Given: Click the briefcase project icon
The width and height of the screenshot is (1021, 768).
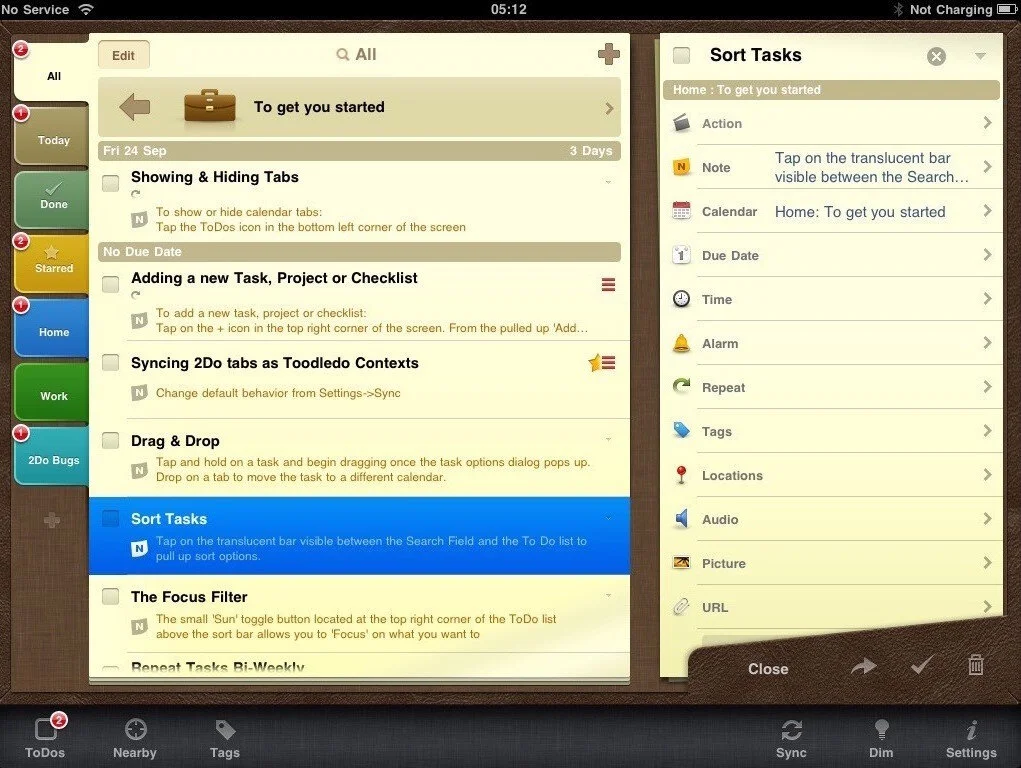Looking at the screenshot, I should pos(210,107).
